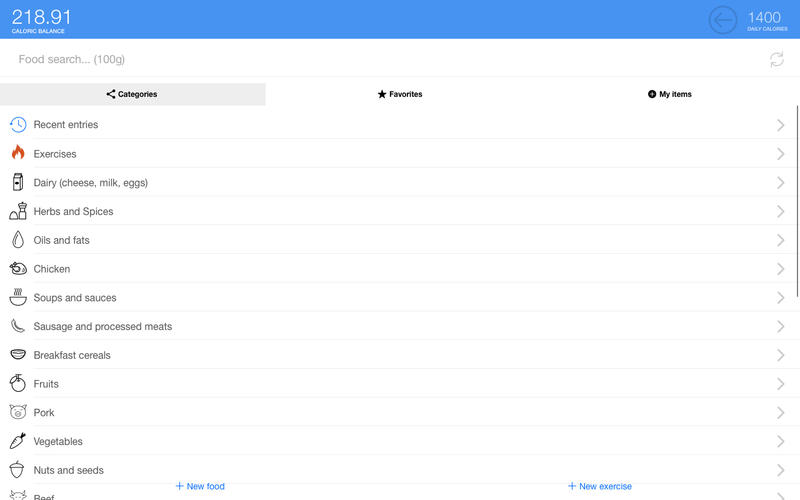Click the Food search input field
The image size is (800, 500).
tap(380, 60)
